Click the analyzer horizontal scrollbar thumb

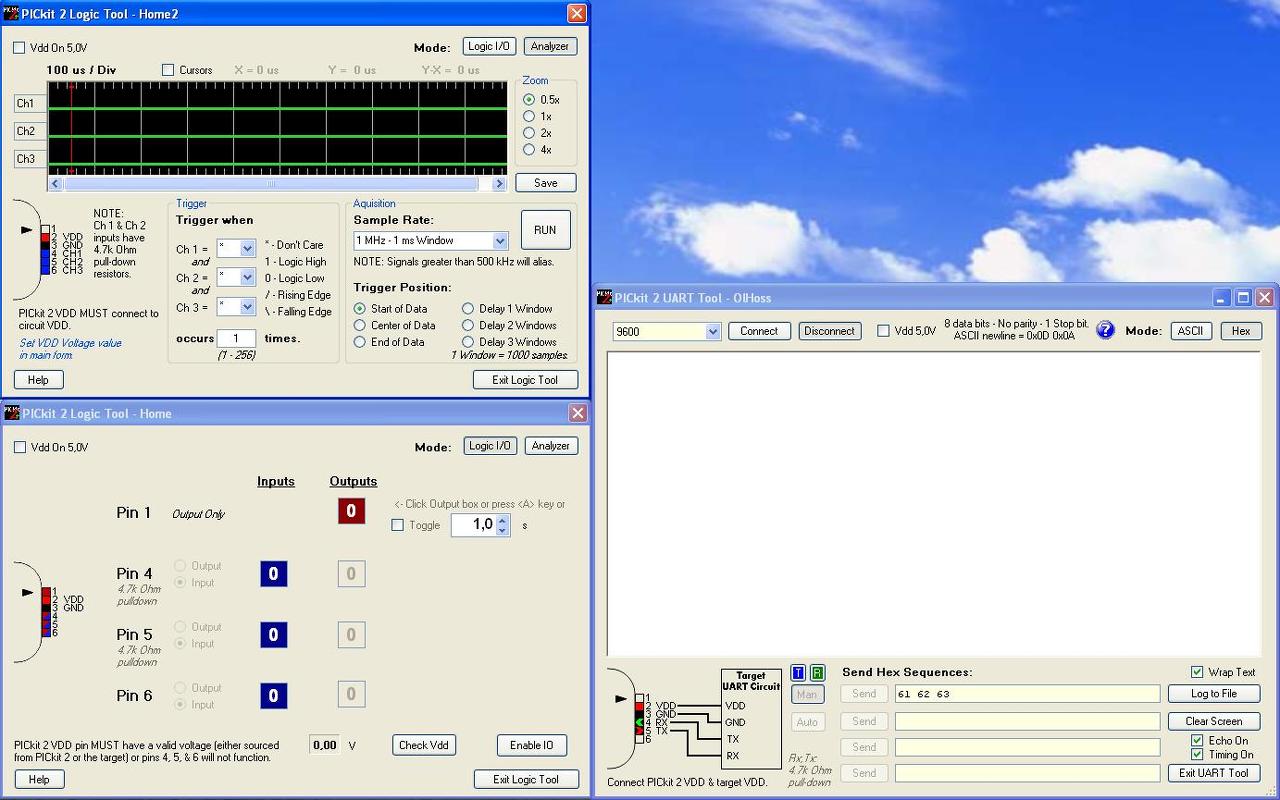coord(271,183)
